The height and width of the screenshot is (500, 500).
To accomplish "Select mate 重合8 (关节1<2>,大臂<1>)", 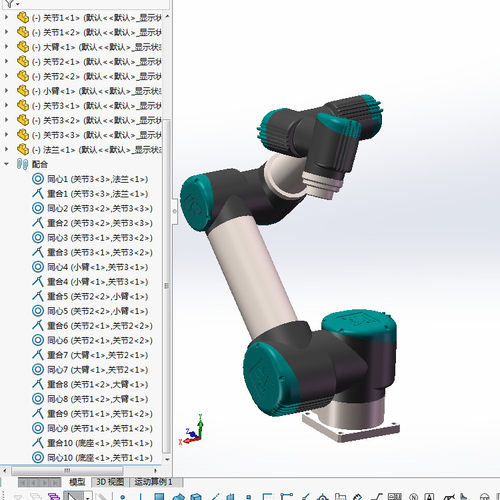I will (90, 384).
